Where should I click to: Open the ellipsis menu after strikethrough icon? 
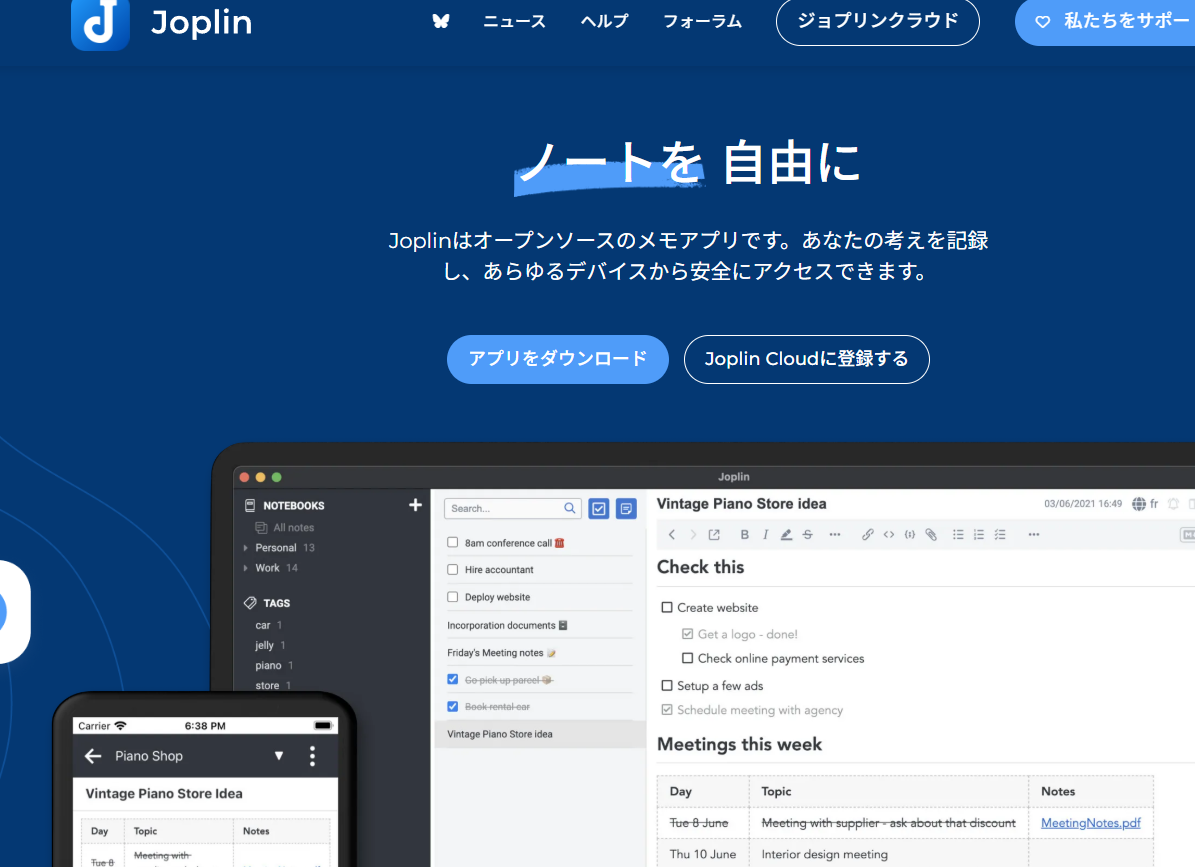(835, 535)
